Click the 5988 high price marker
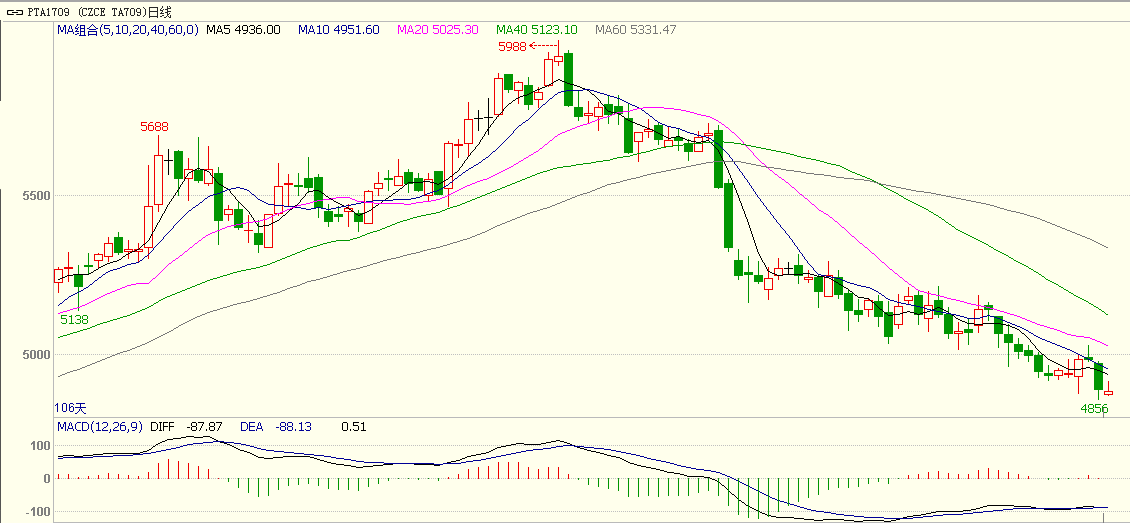1130x523 pixels. (511, 46)
